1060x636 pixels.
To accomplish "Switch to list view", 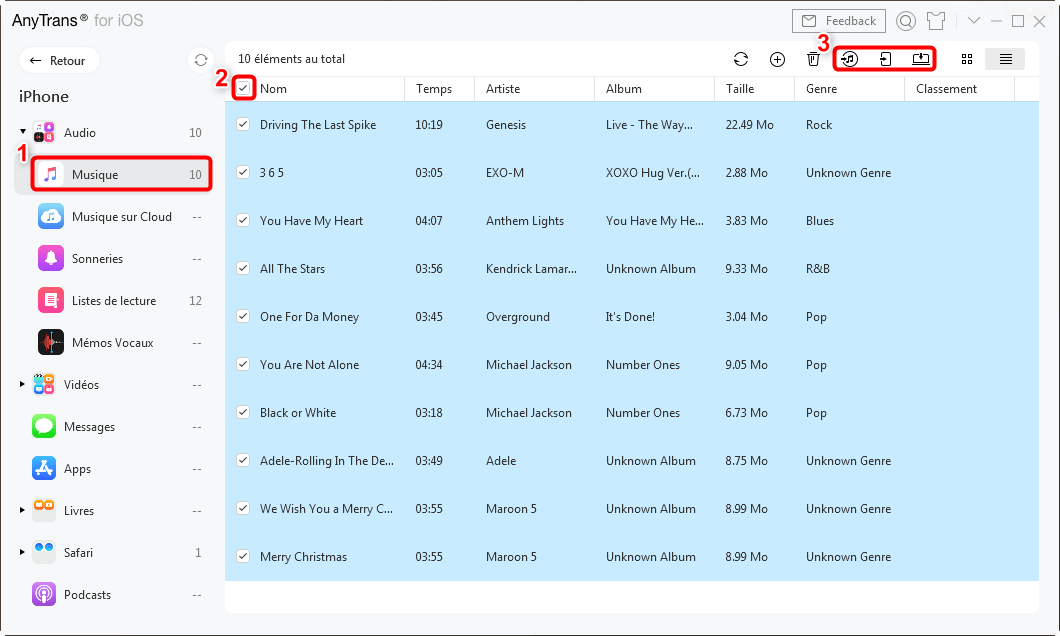I will 1005,59.
